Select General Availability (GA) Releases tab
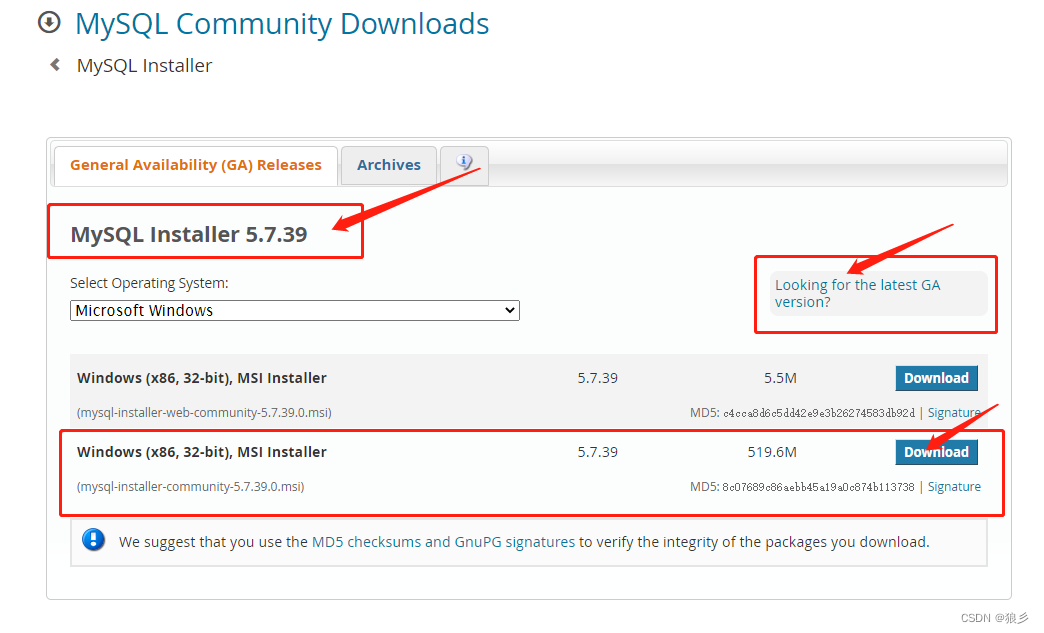1044x633 pixels. tap(196, 165)
